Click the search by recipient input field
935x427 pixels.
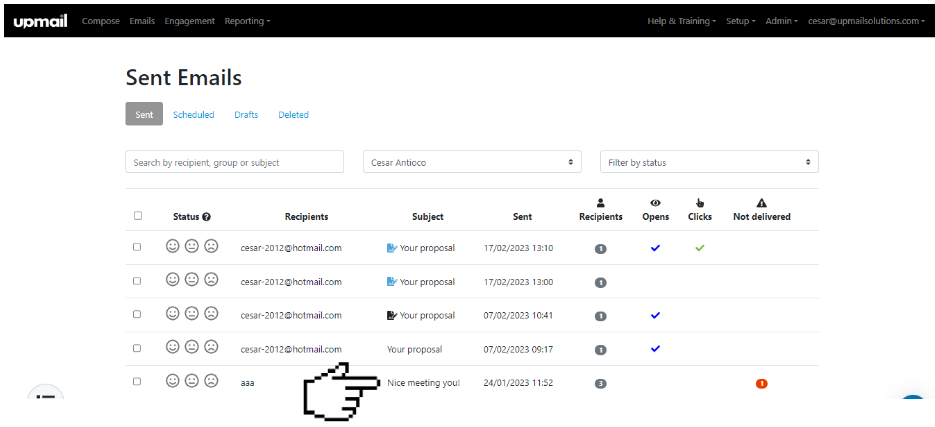(234, 162)
